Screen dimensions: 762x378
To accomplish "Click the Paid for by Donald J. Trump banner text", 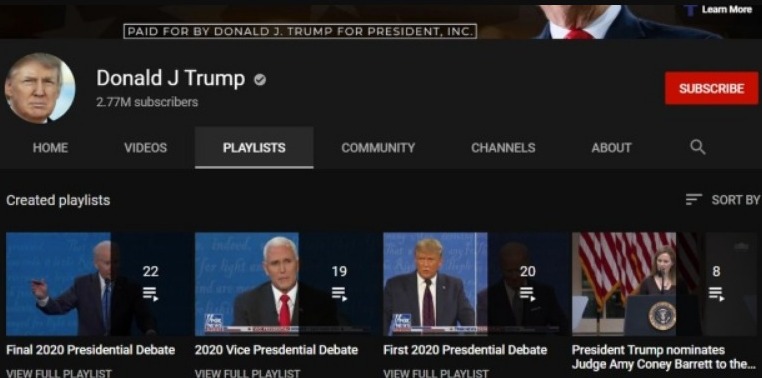I will coord(300,32).
